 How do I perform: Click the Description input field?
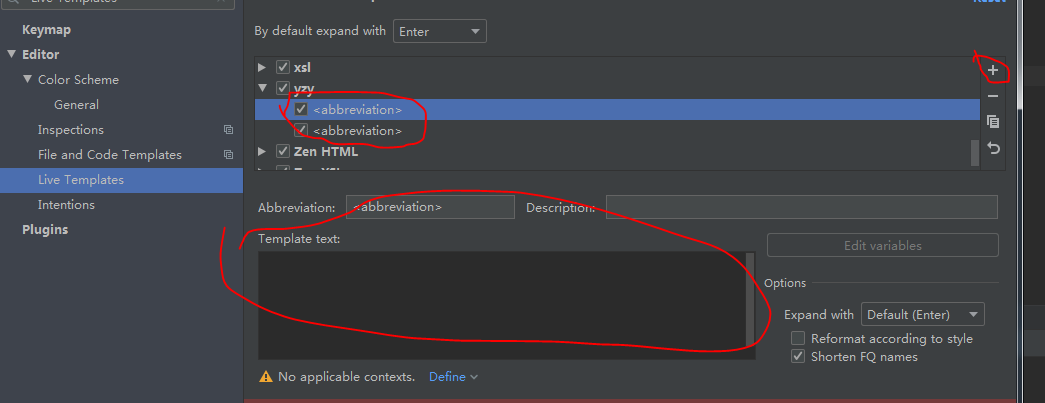pos(802,207)
